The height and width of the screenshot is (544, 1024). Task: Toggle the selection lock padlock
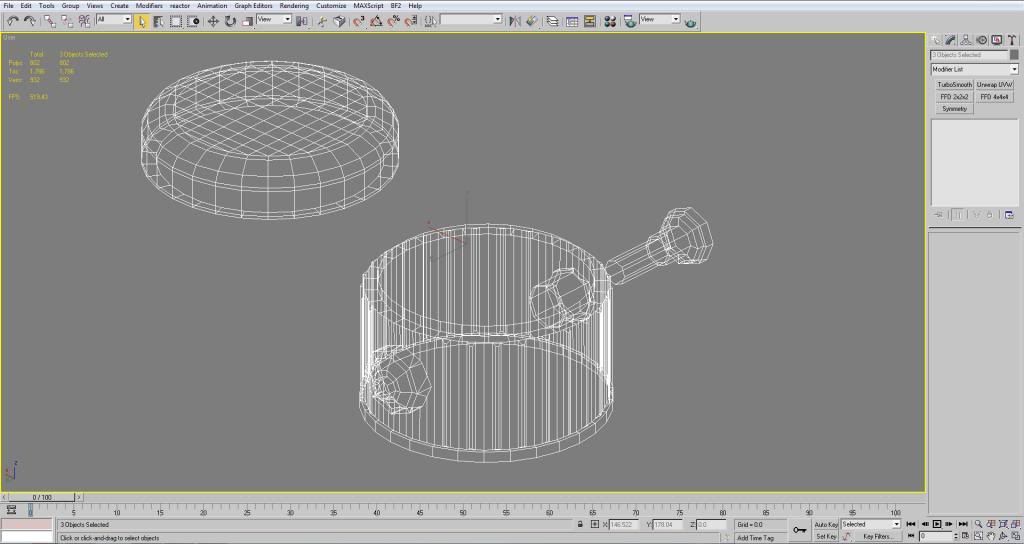(x=580, y=524)
